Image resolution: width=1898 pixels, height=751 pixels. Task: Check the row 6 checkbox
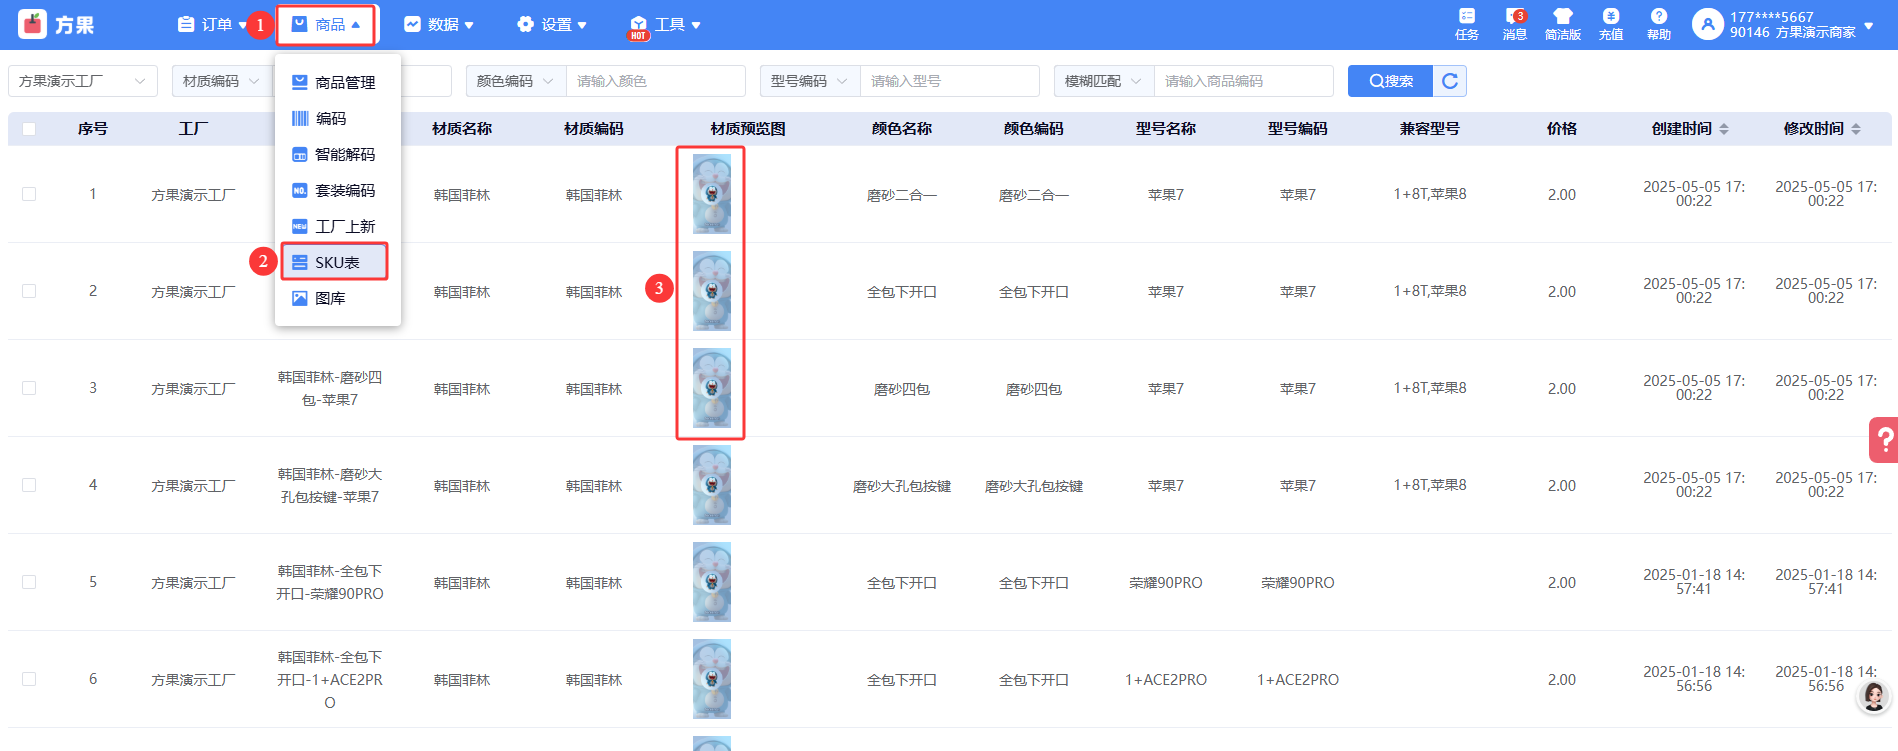(x=29, y=679)
